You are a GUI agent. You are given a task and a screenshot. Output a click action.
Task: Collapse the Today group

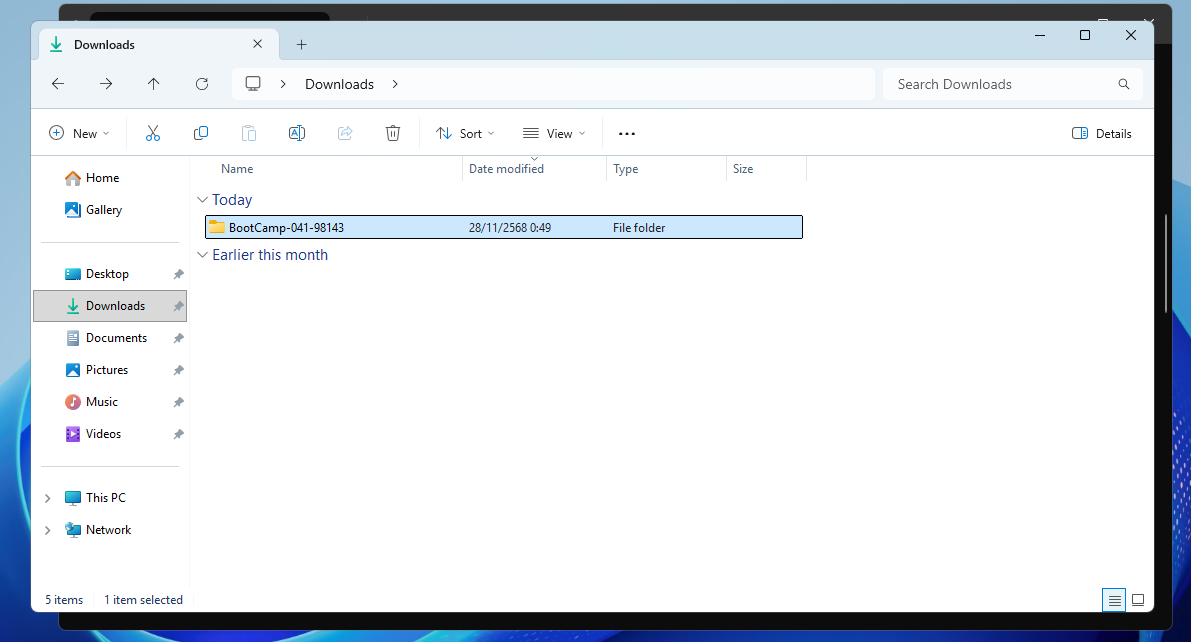(203, 200)
